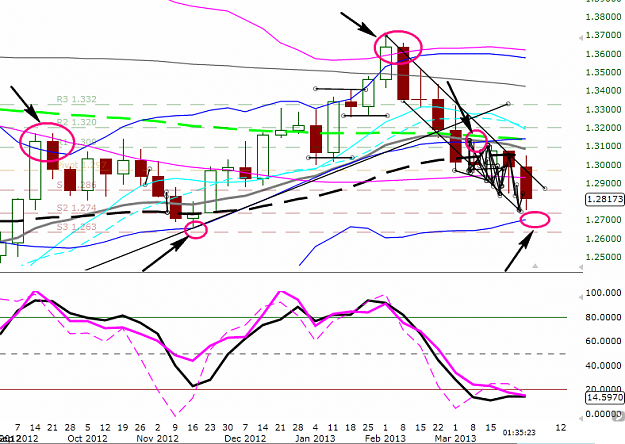Click the Nov 2012 date label

tap(157, 438)
